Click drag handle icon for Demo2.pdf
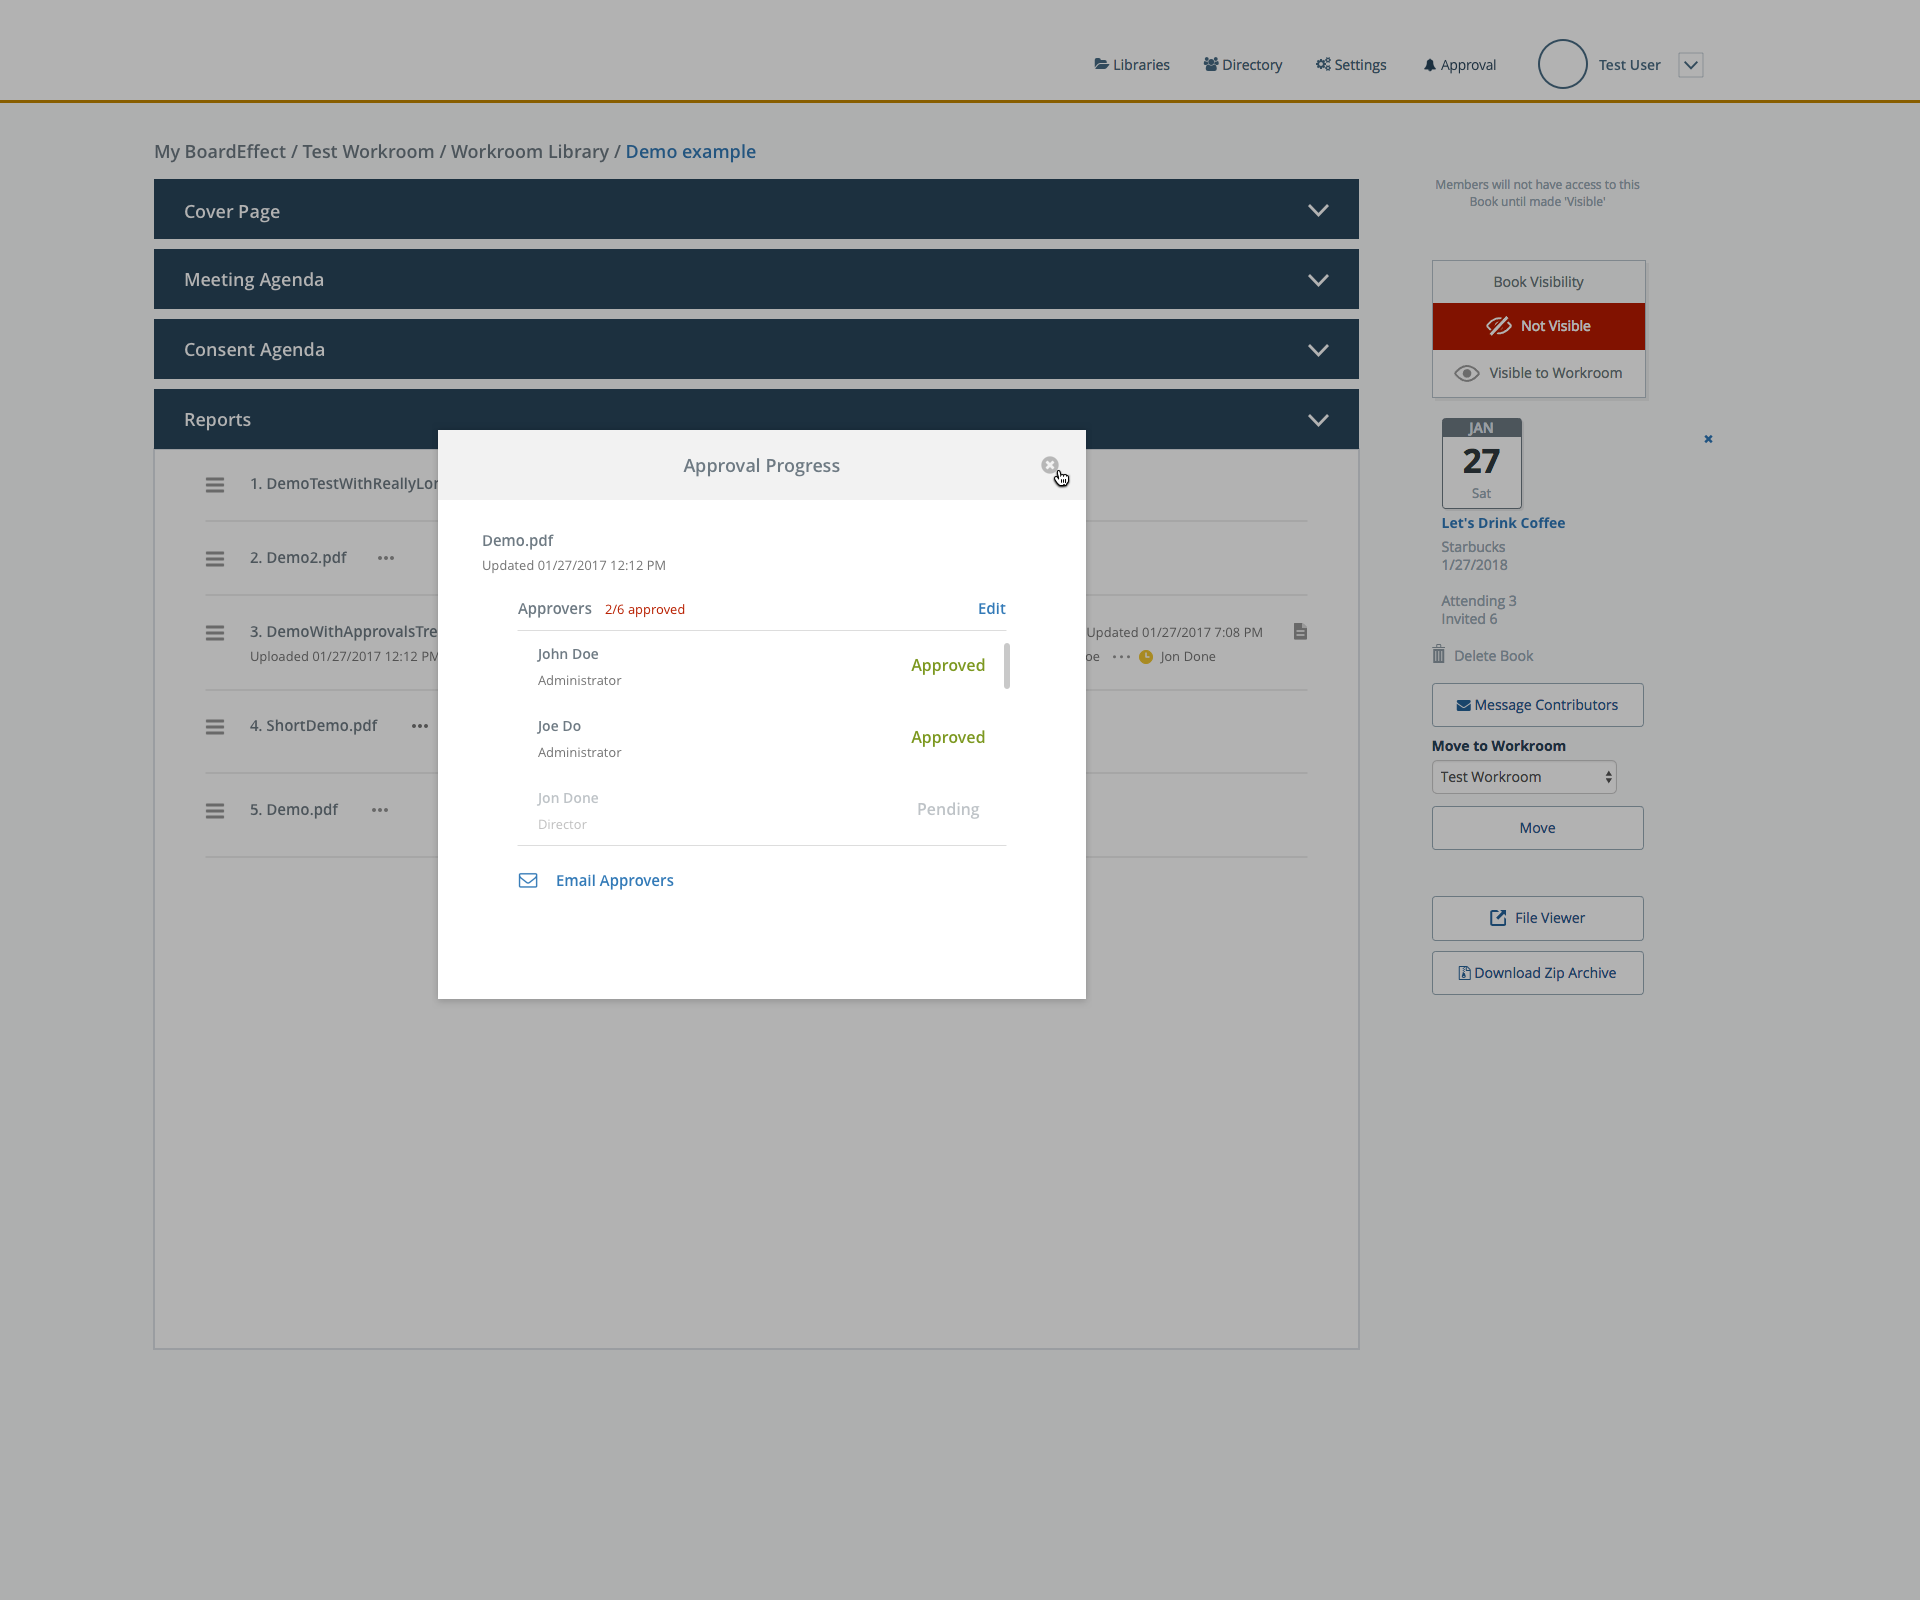 [215, 559]
